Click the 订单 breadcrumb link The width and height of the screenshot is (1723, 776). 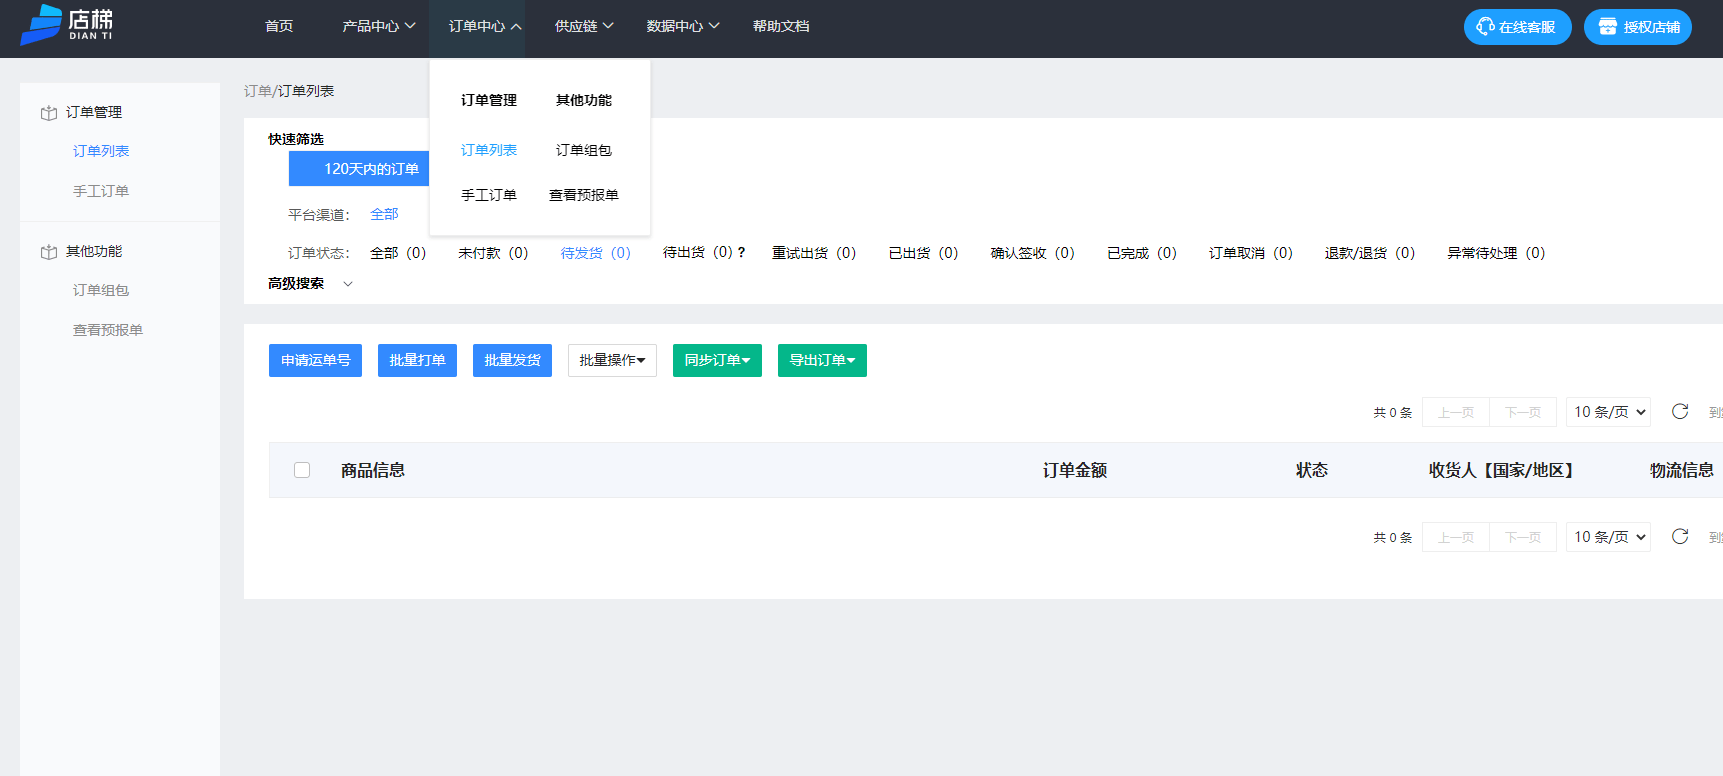click(258, 91)
